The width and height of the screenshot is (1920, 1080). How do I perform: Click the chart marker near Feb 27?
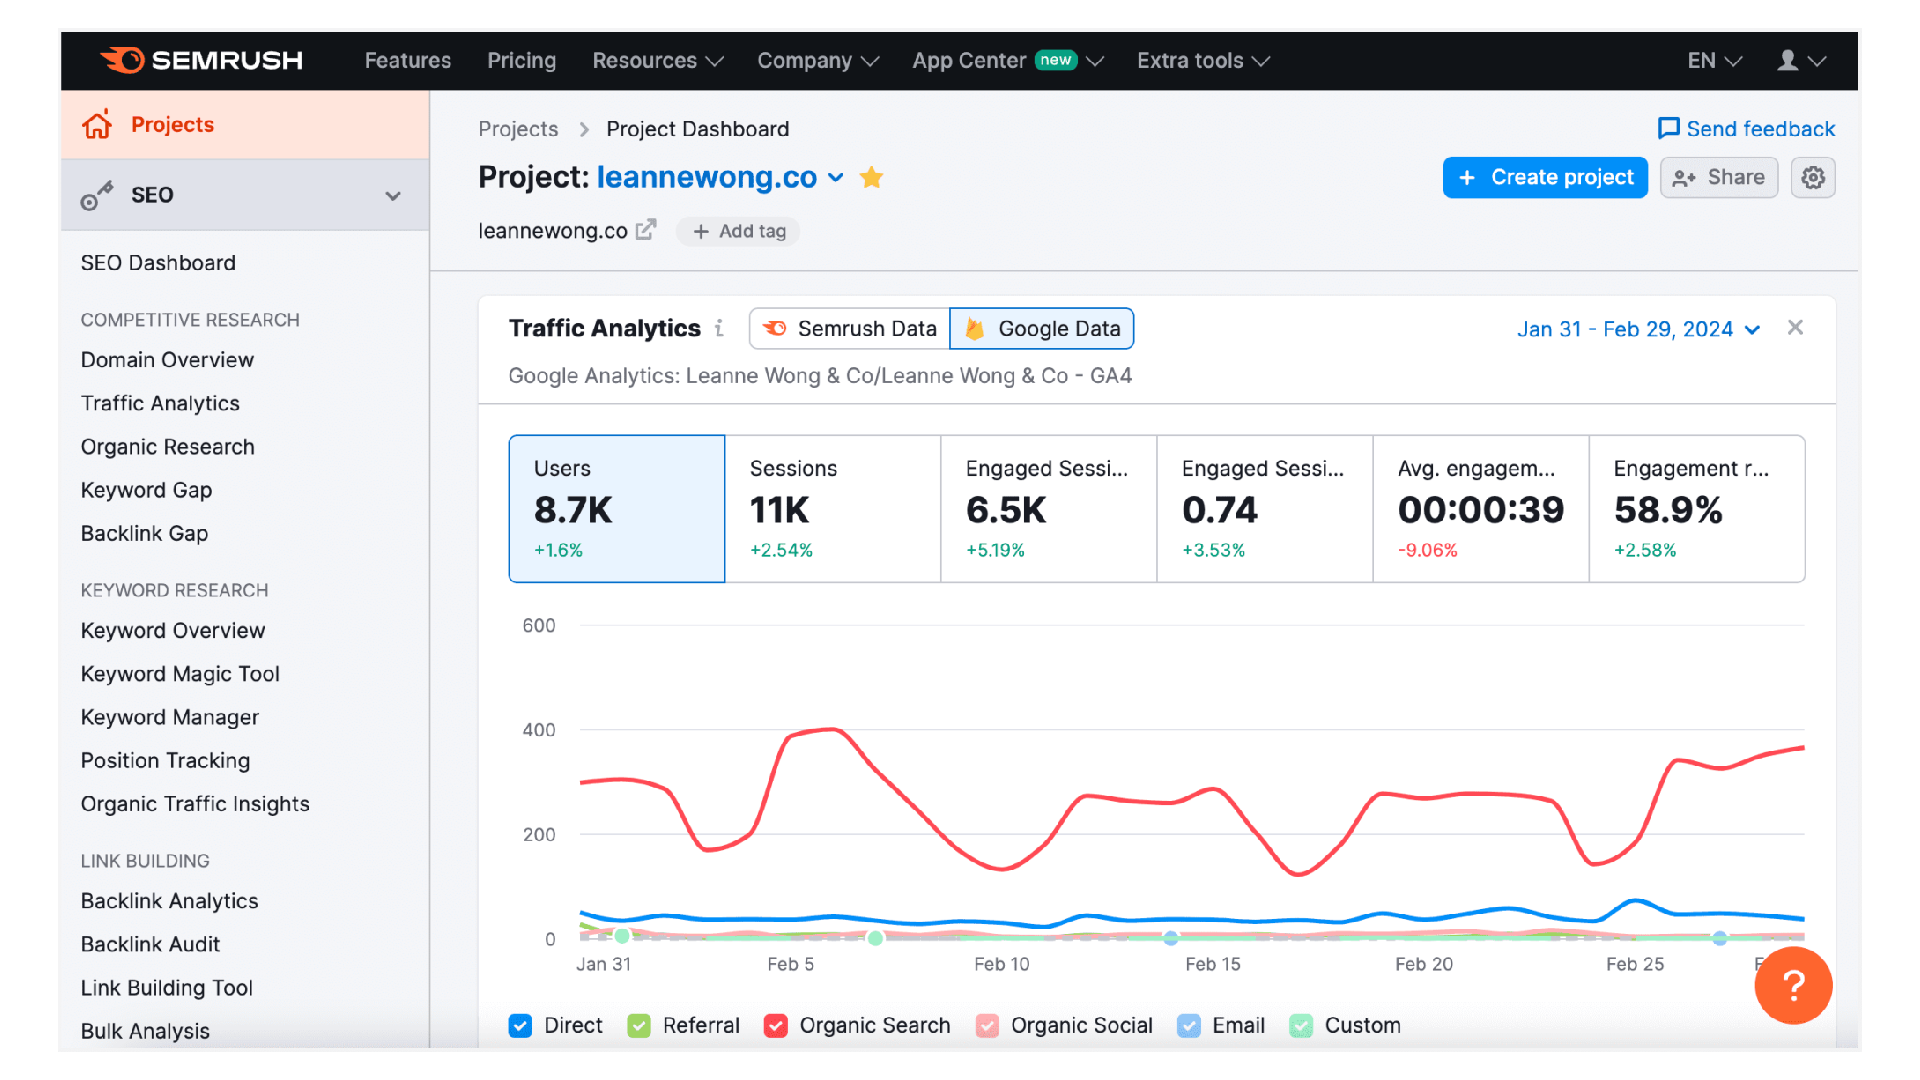point(1719,938)
